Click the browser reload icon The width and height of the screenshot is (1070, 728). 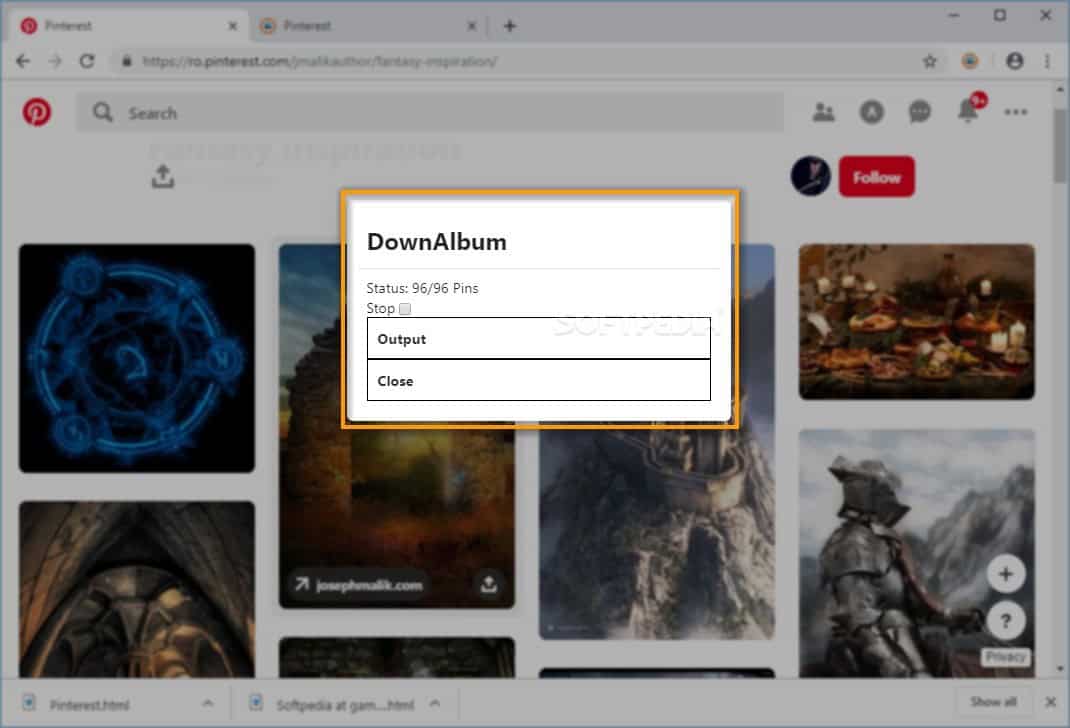(87, 61)
